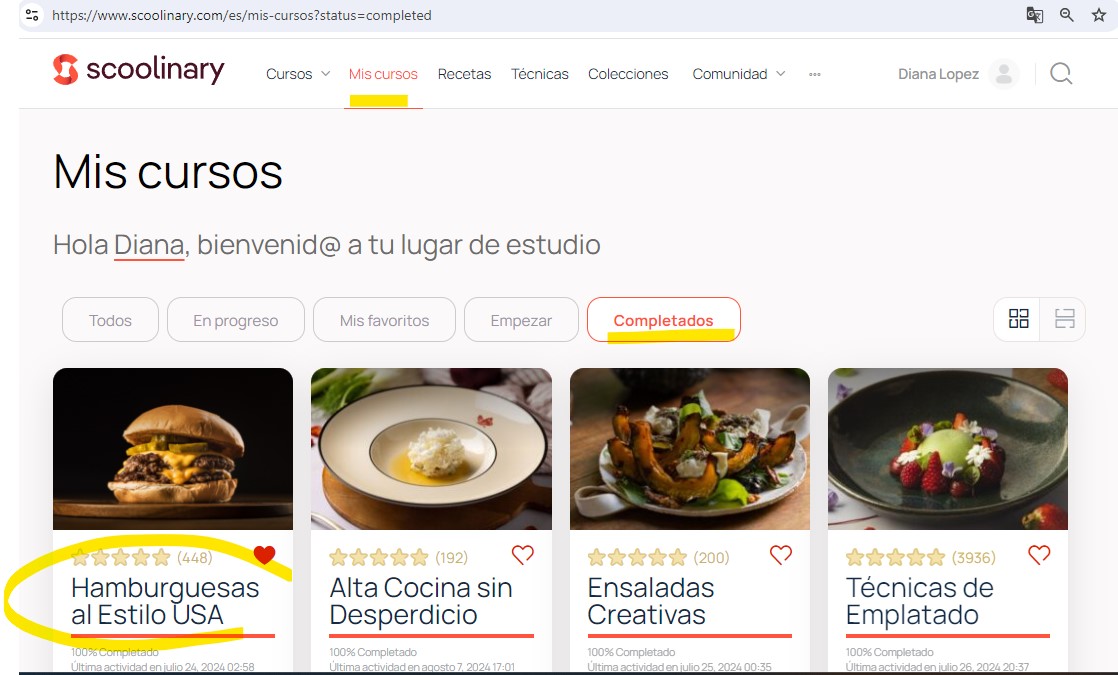Favorite the Alta Cocina sin Desperdicio course
Viewport: 1118px width, 675px height.
521,555
